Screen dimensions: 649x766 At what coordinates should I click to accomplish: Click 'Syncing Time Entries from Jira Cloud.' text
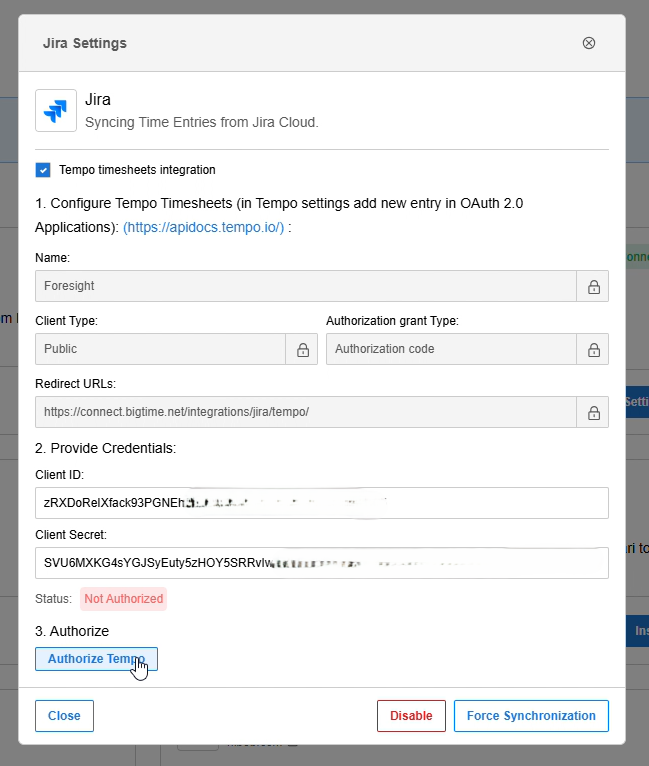point(202,122)
